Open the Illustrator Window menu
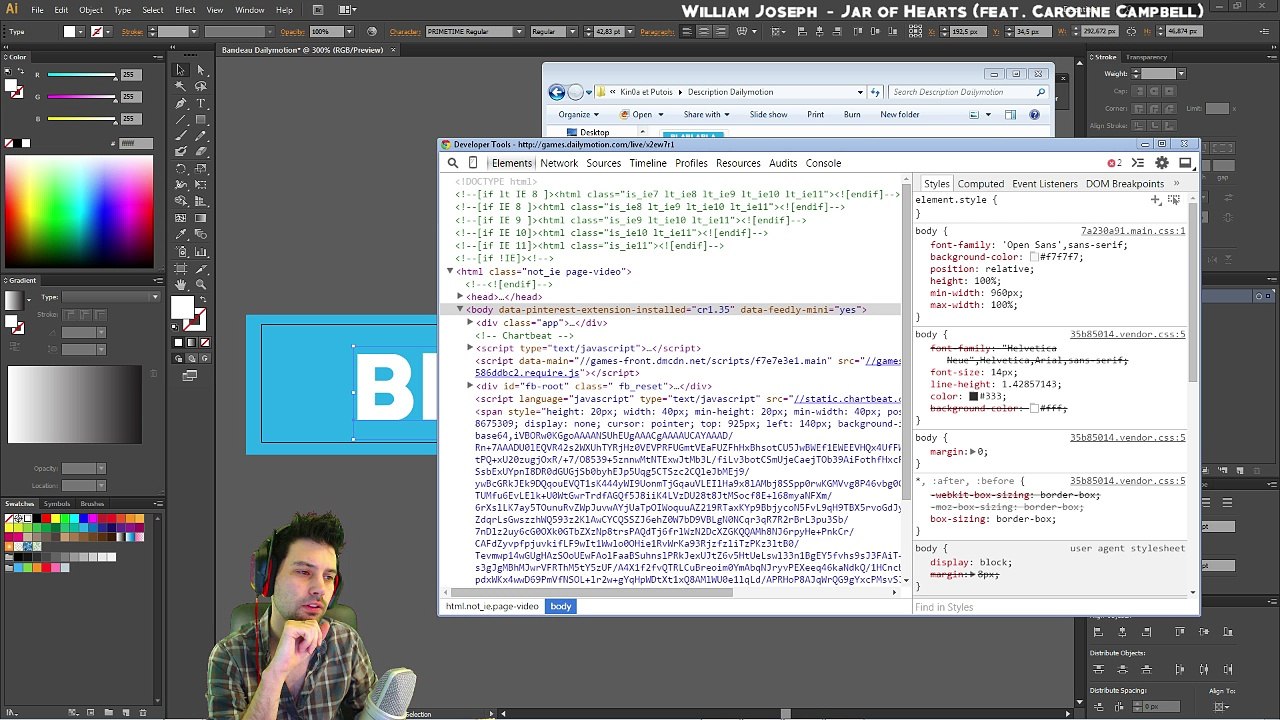Image resolution: width=1280 pixels, height=720 pixels. pyautogui.click(x=250, y=10)
